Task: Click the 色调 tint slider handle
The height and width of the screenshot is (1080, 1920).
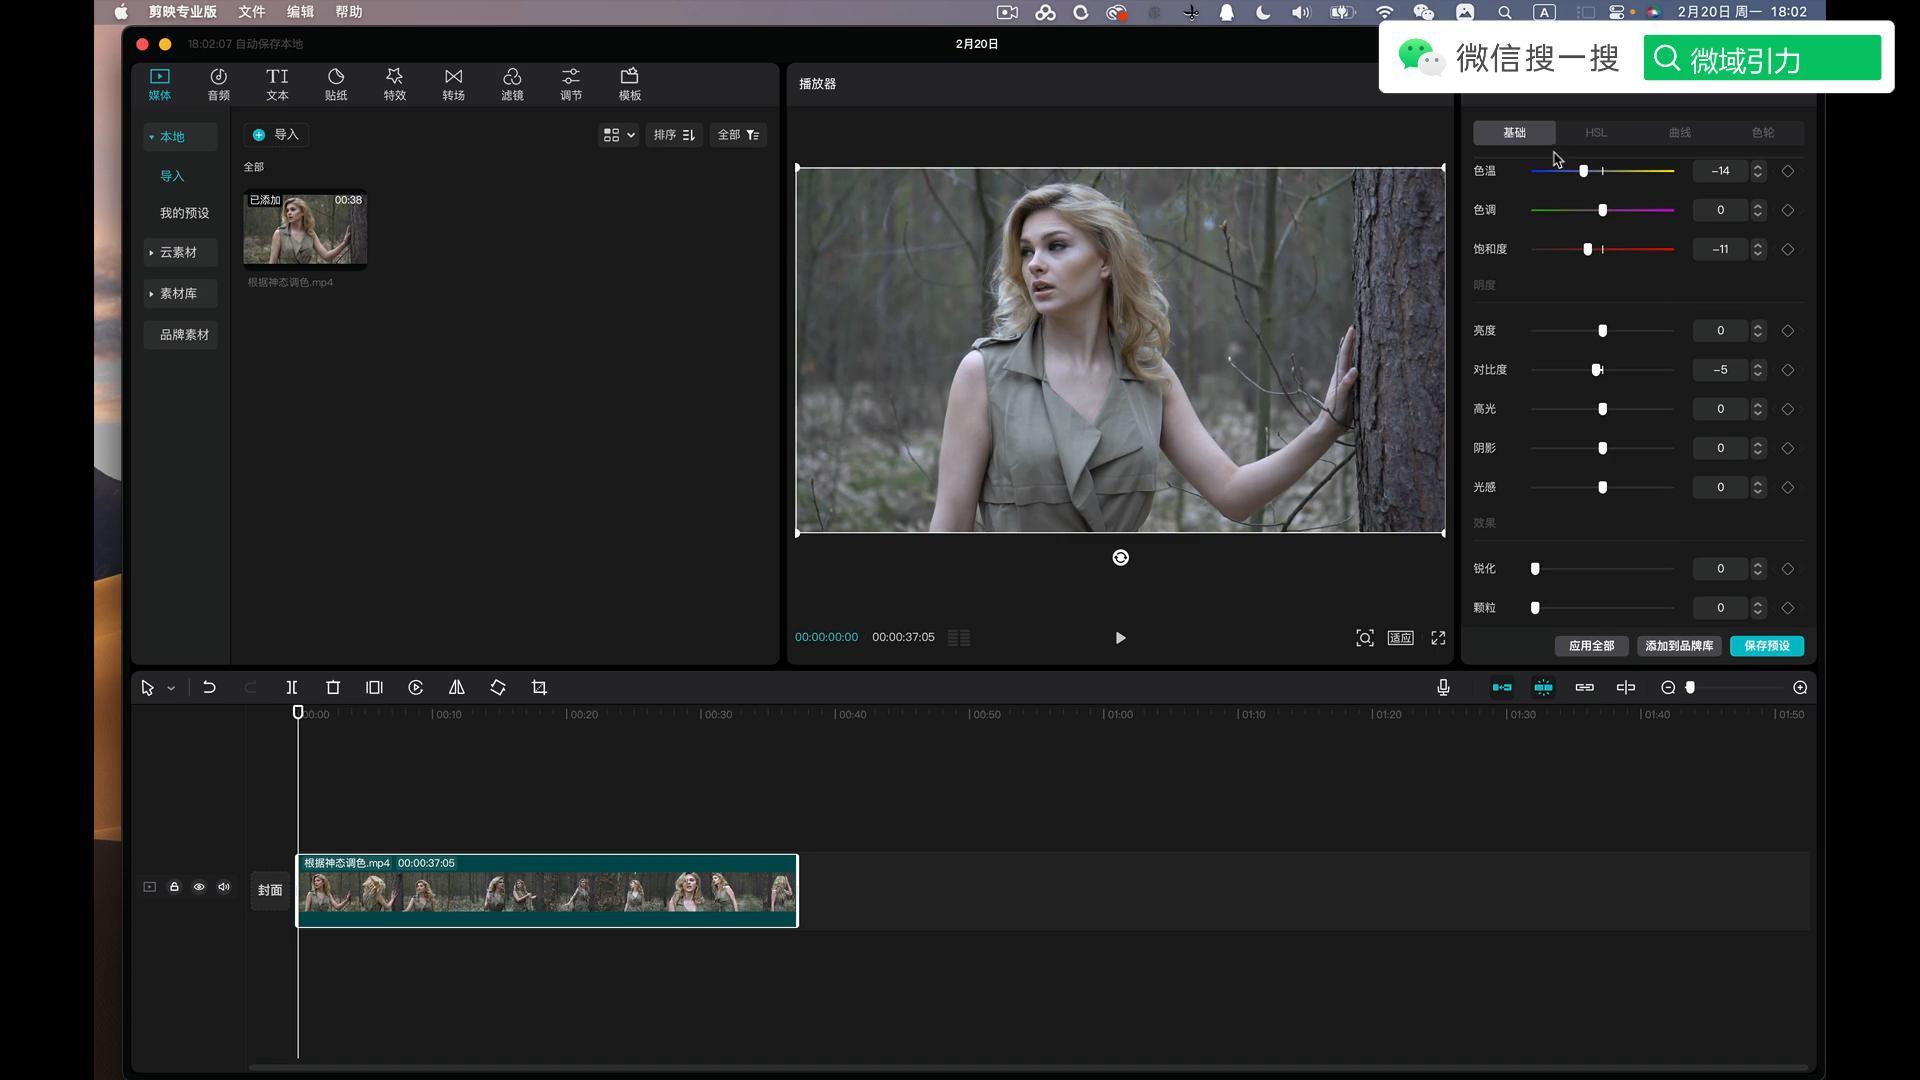Action: pos(1603,210)
